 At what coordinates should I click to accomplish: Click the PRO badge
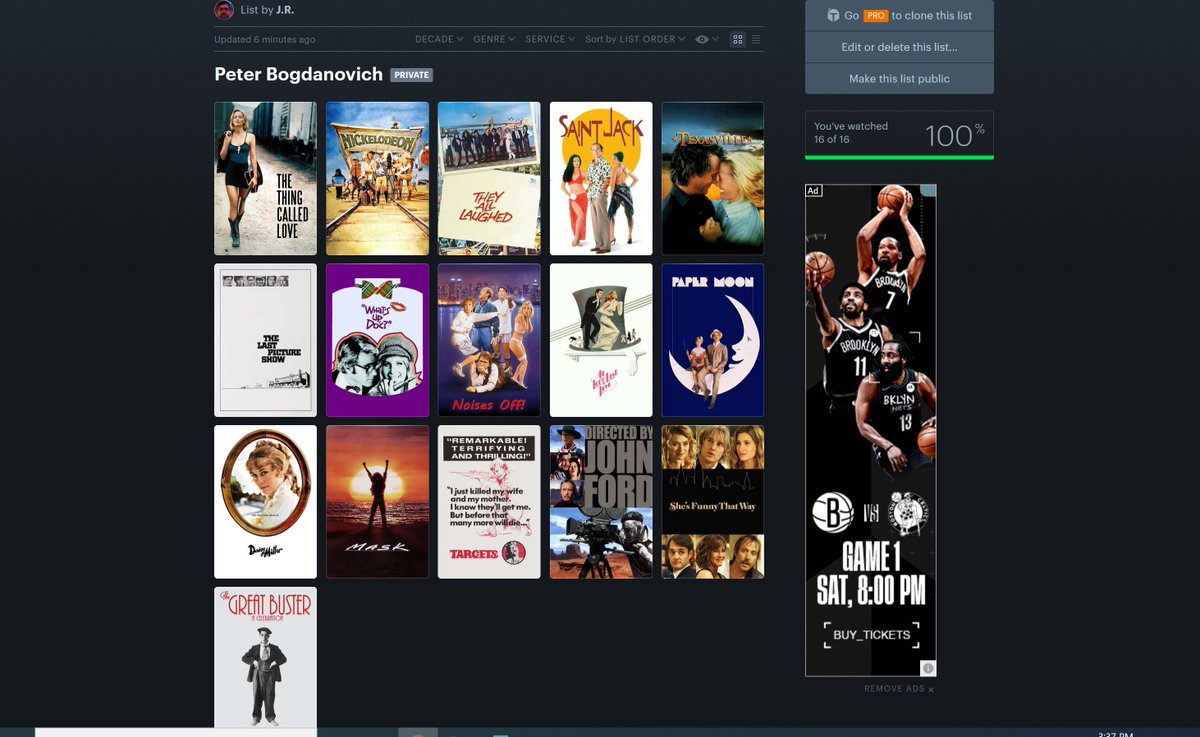(875, 16)
